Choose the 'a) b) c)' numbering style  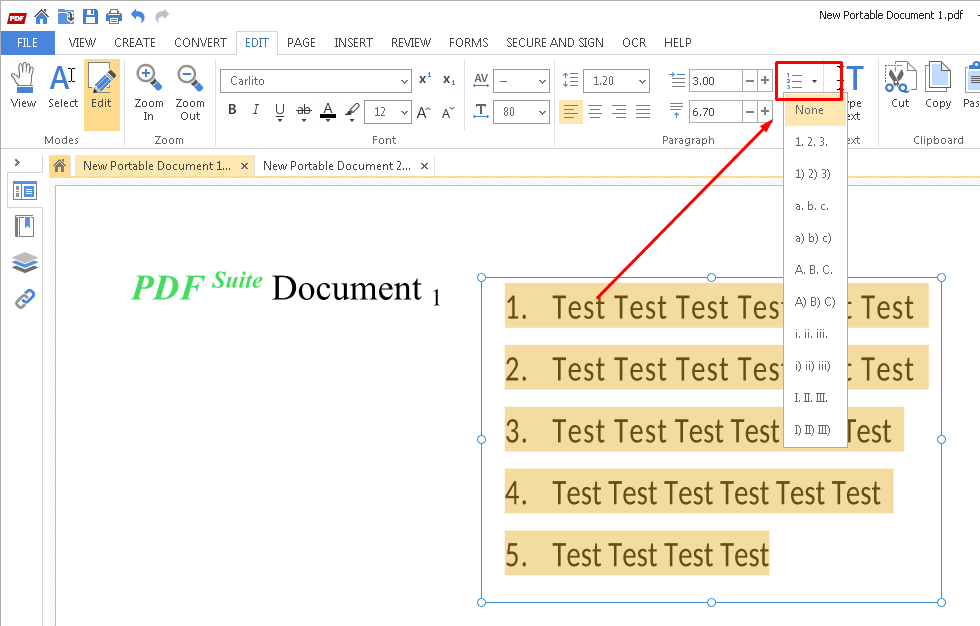(815, 238)
